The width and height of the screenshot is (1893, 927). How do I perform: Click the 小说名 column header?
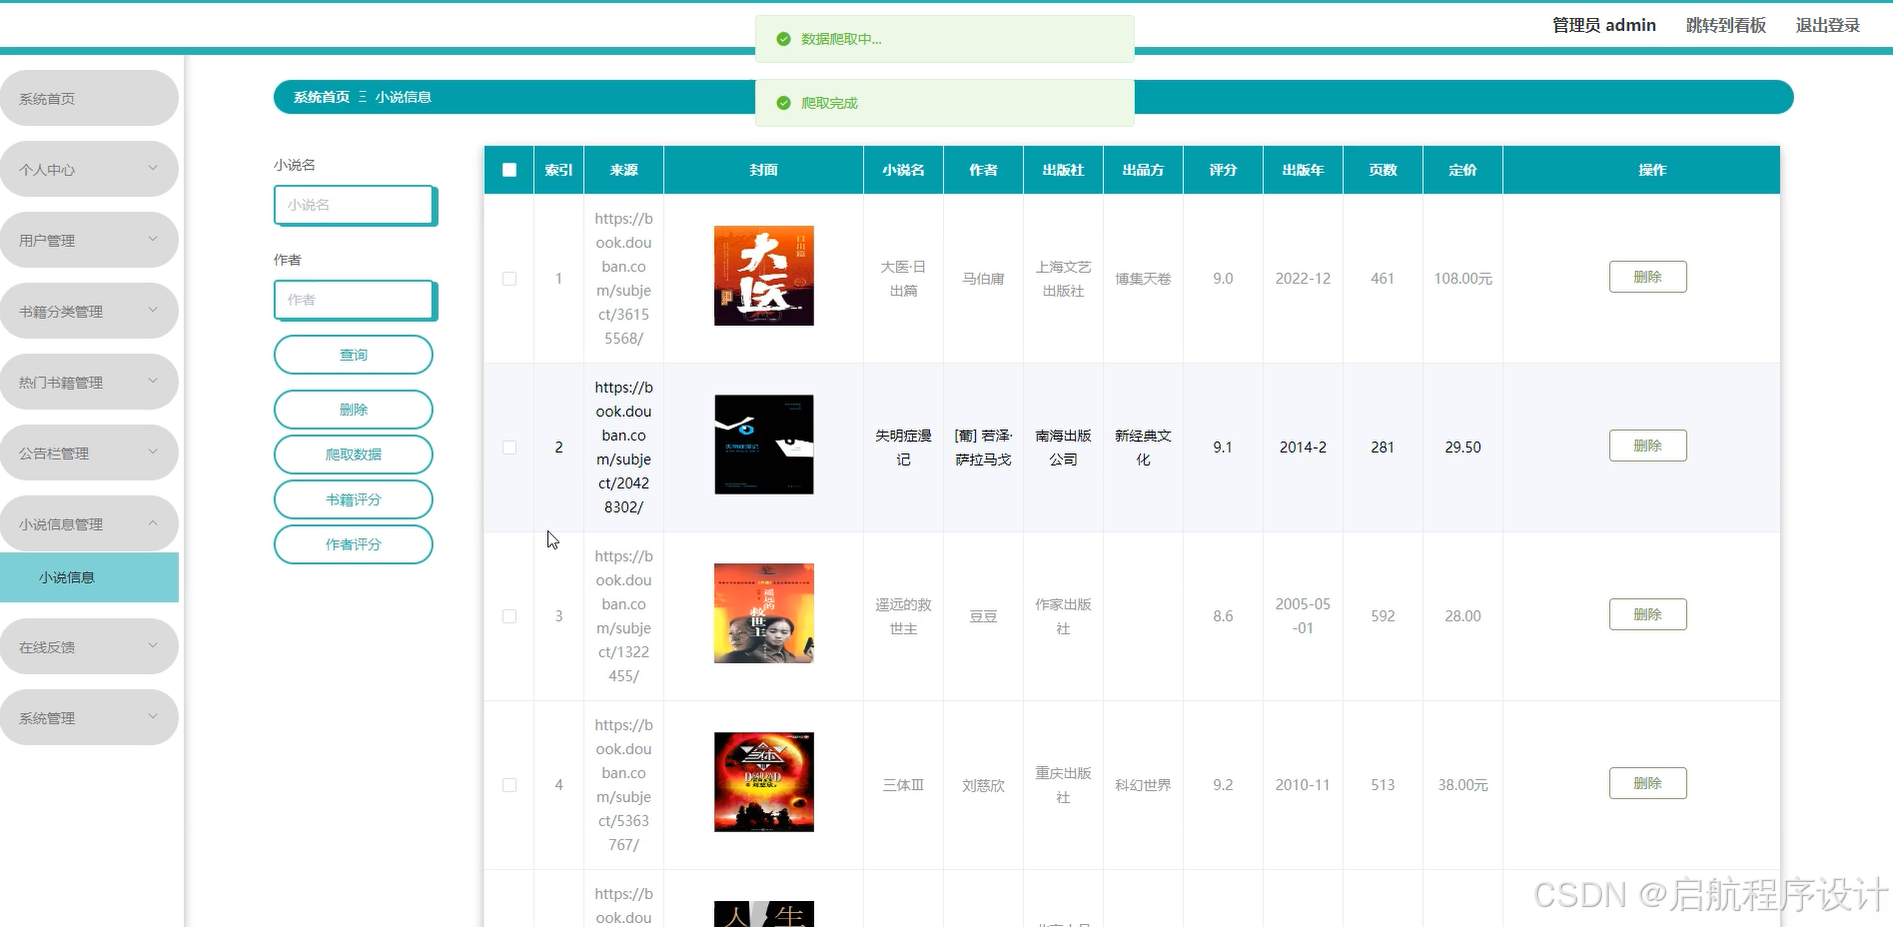point(903,170)
